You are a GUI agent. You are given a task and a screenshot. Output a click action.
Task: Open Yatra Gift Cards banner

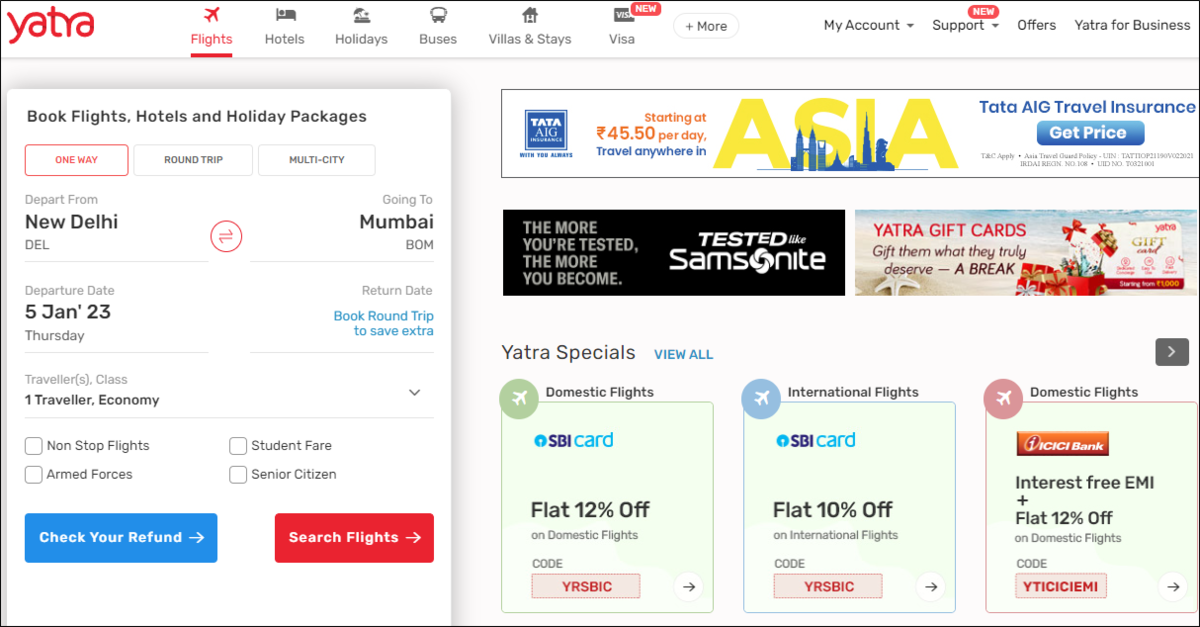1026,252
